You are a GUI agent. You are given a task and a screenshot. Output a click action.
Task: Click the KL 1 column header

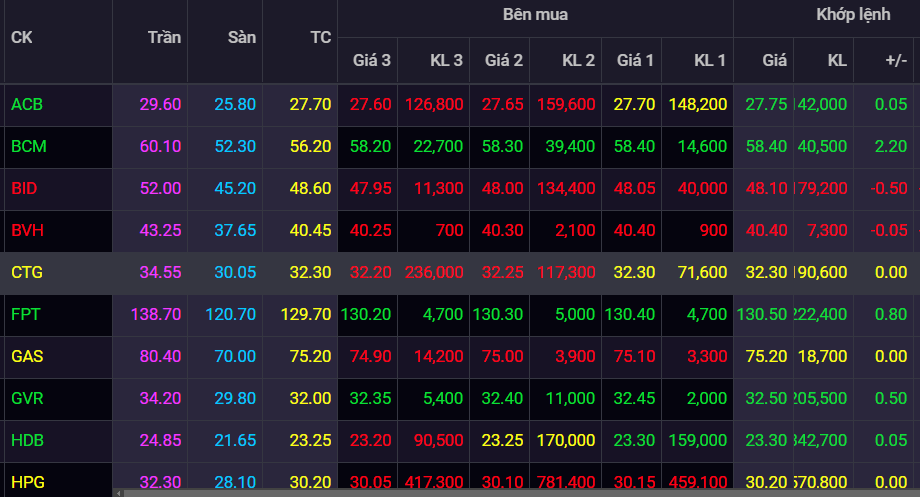coord(709,61)
